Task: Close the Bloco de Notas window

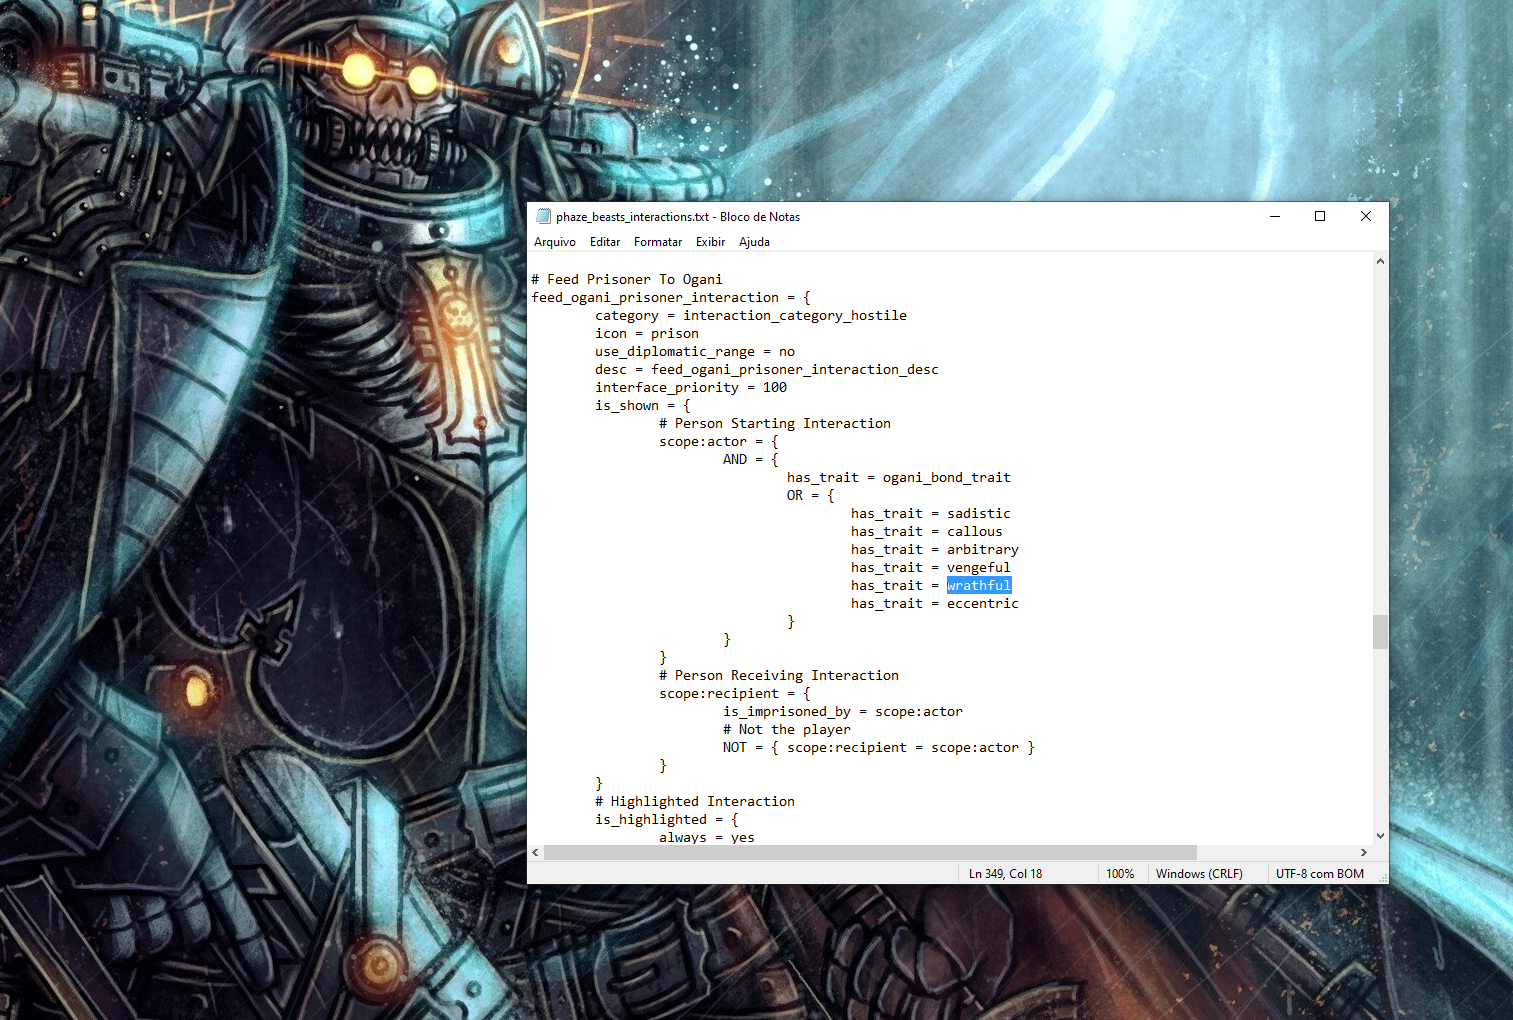Action: 1366,216
